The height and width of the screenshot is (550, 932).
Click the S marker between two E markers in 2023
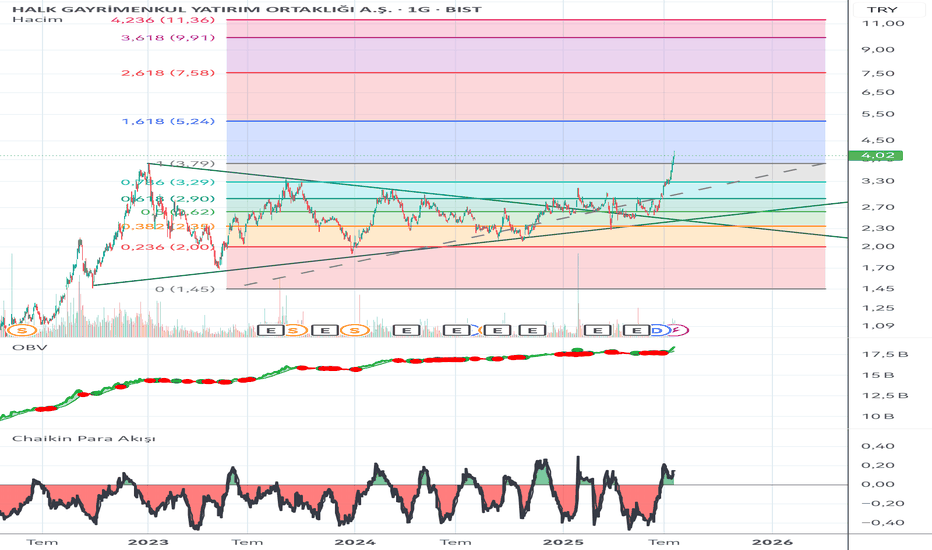pos(293,331)
